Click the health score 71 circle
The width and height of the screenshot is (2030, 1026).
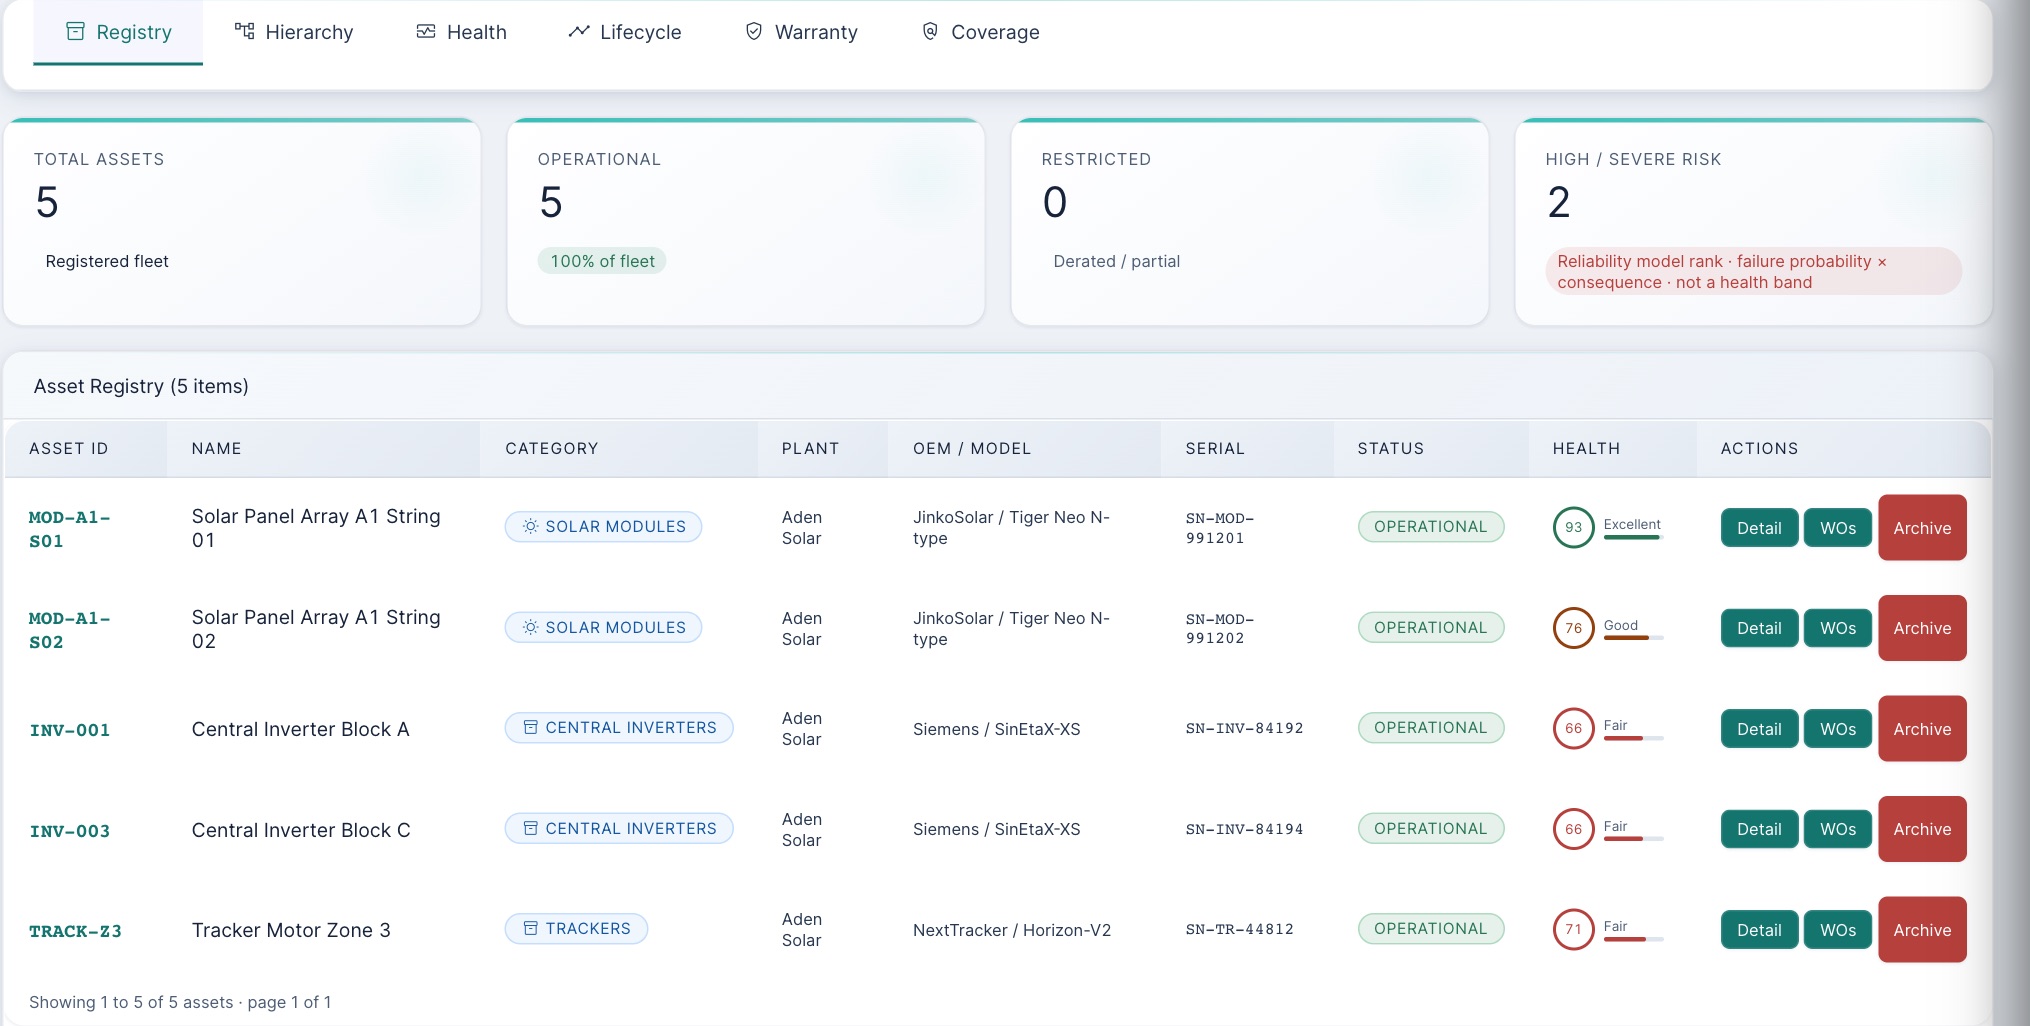pos(1573,929)
